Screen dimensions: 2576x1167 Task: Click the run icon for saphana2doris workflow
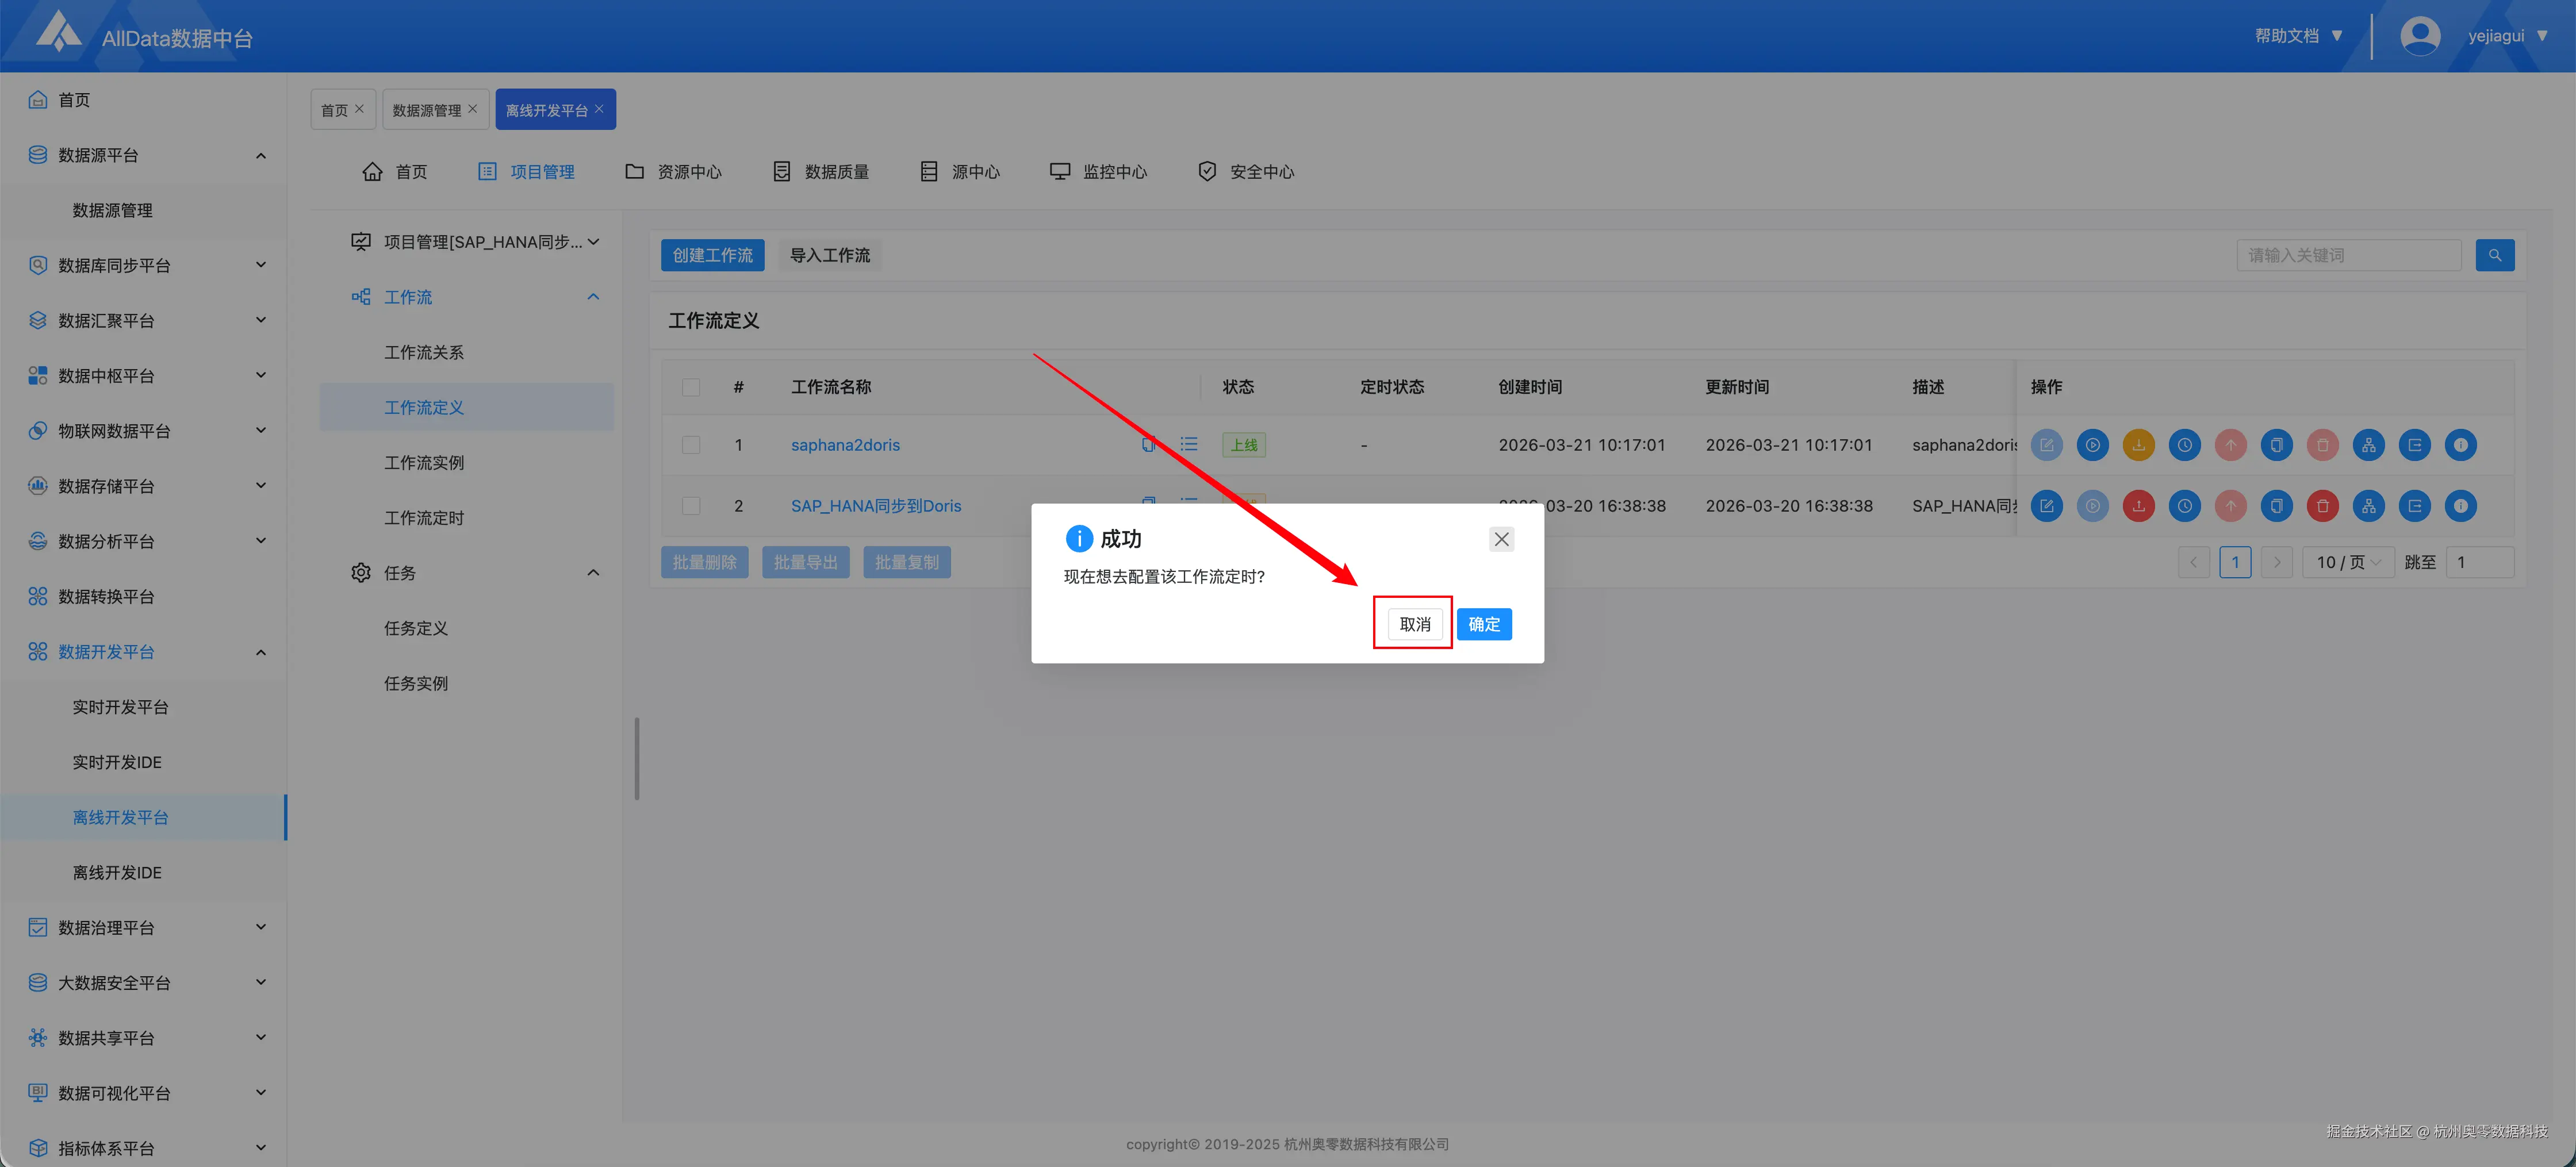[2092, 445]
